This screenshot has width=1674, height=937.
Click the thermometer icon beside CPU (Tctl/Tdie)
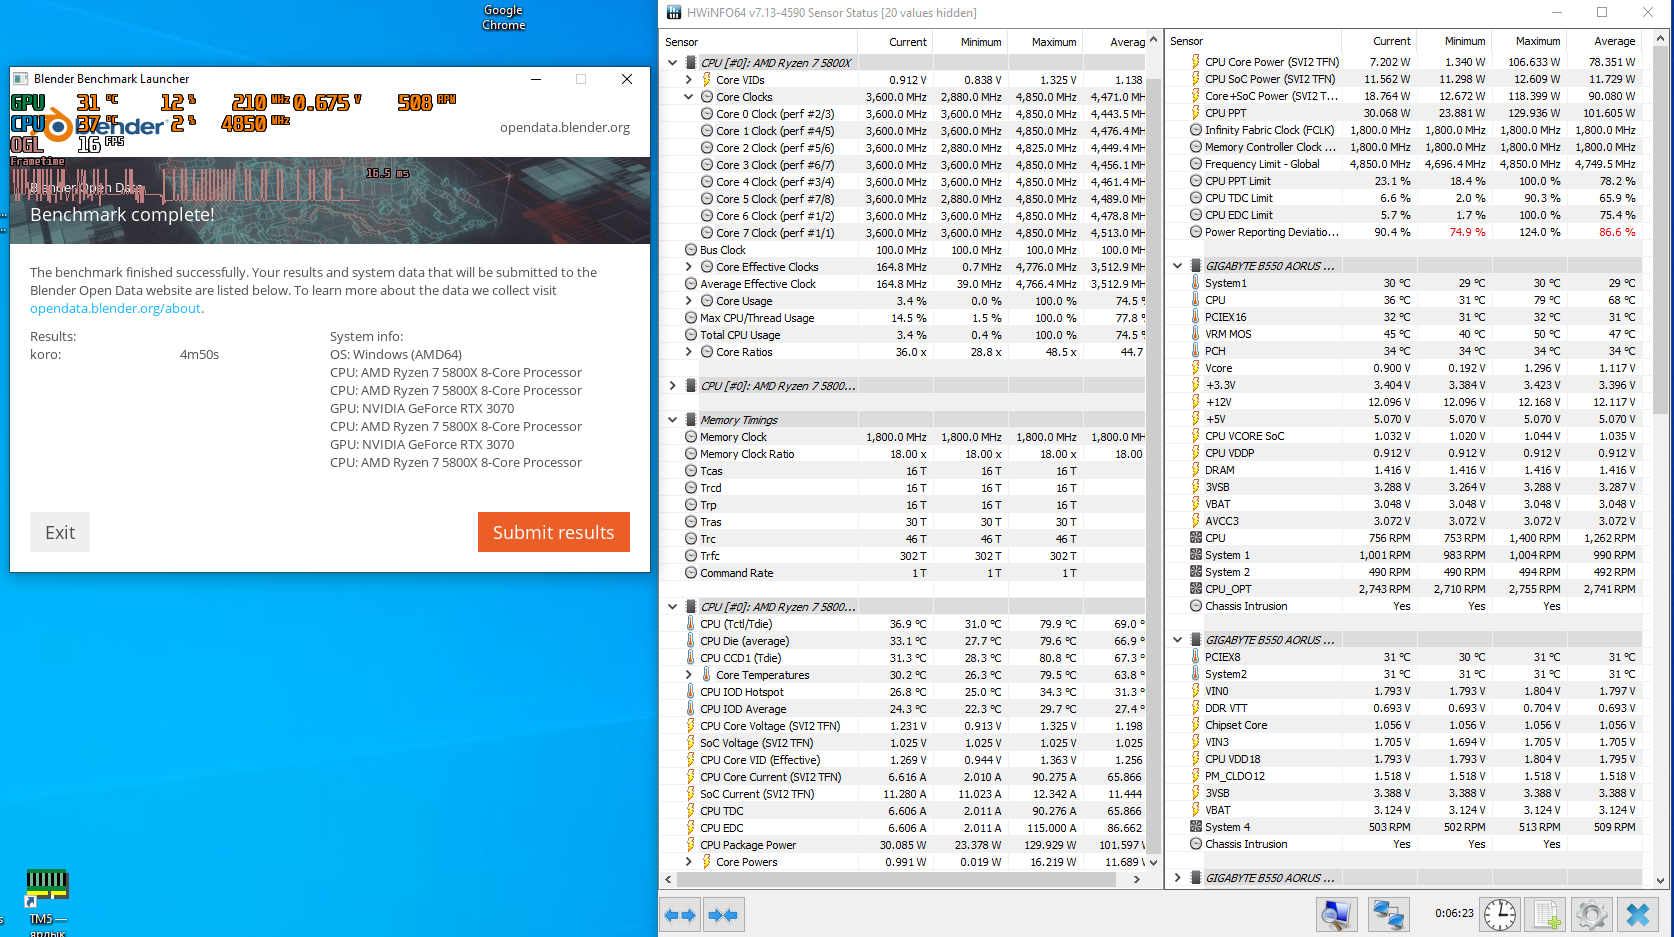tap(690, 624)
